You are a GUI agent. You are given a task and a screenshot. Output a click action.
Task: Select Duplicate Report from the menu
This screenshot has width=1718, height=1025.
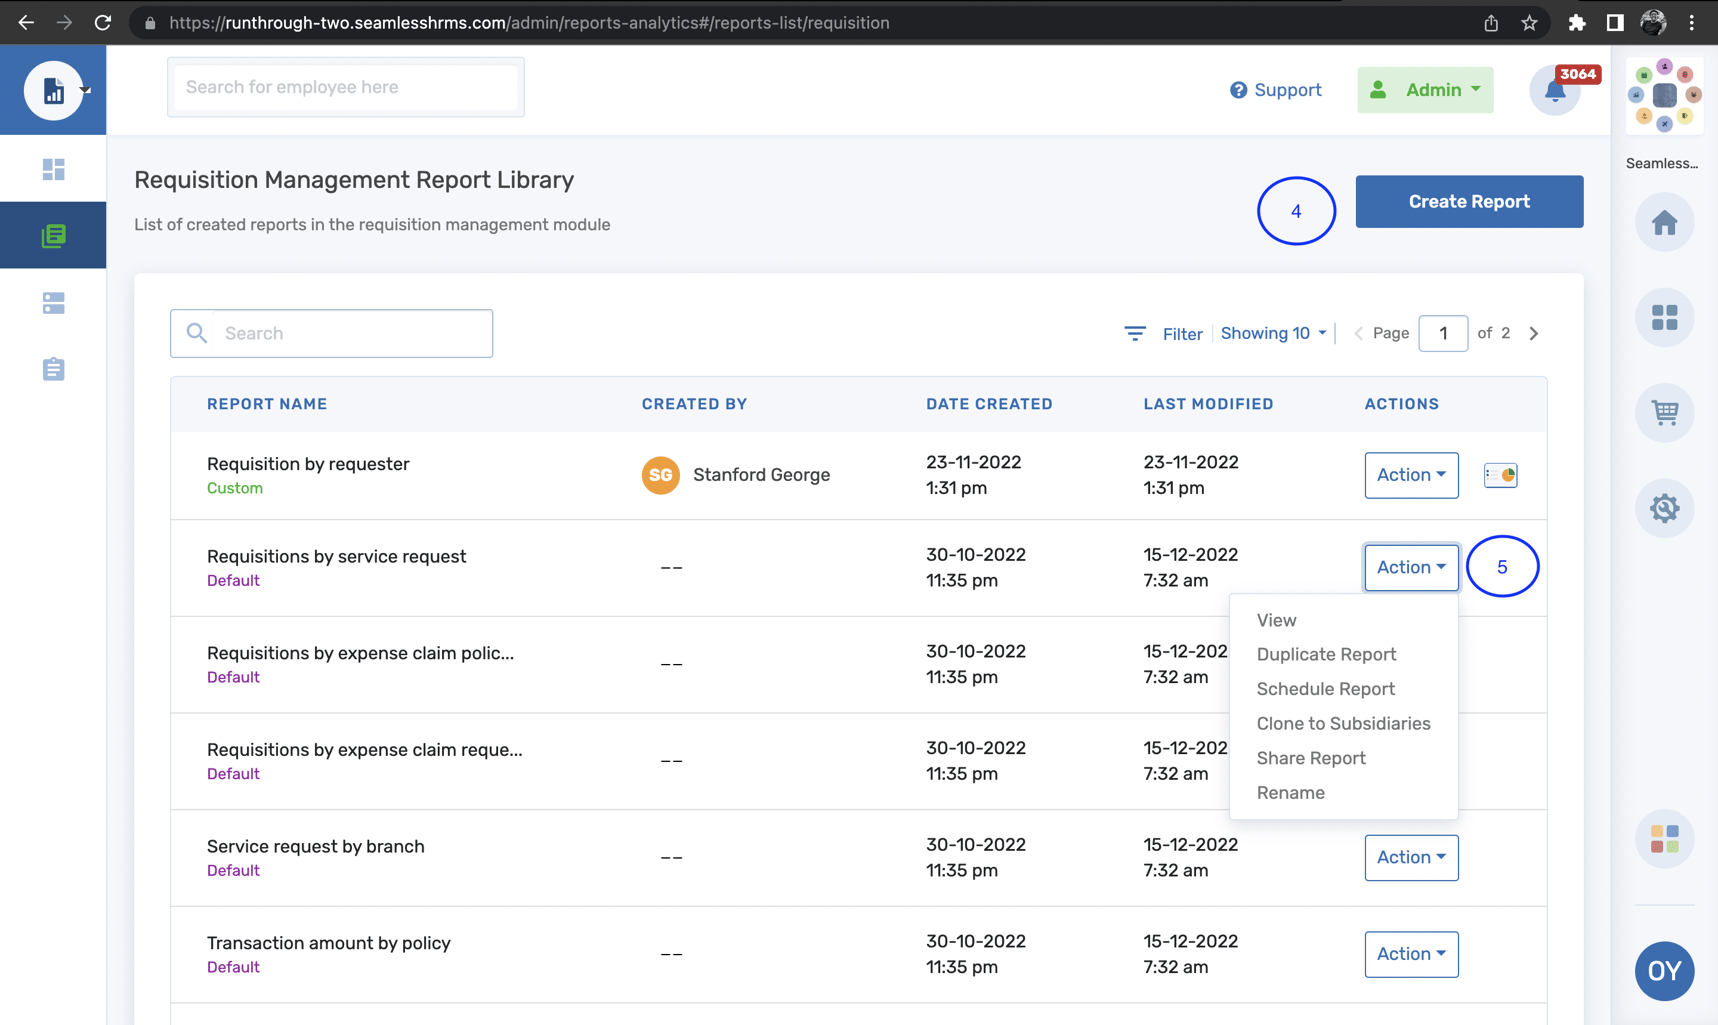1326,654
